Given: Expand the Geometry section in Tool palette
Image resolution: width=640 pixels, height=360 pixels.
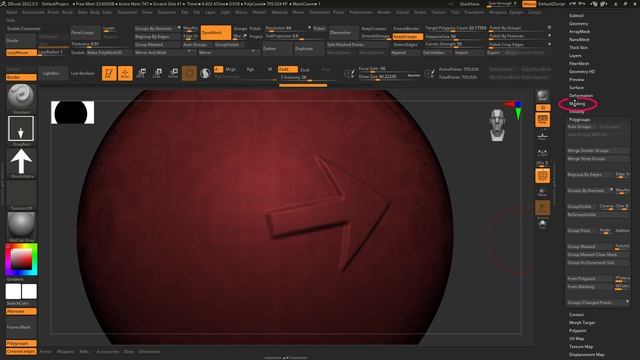Looking at the screenshot, I should tap(578, 24).
